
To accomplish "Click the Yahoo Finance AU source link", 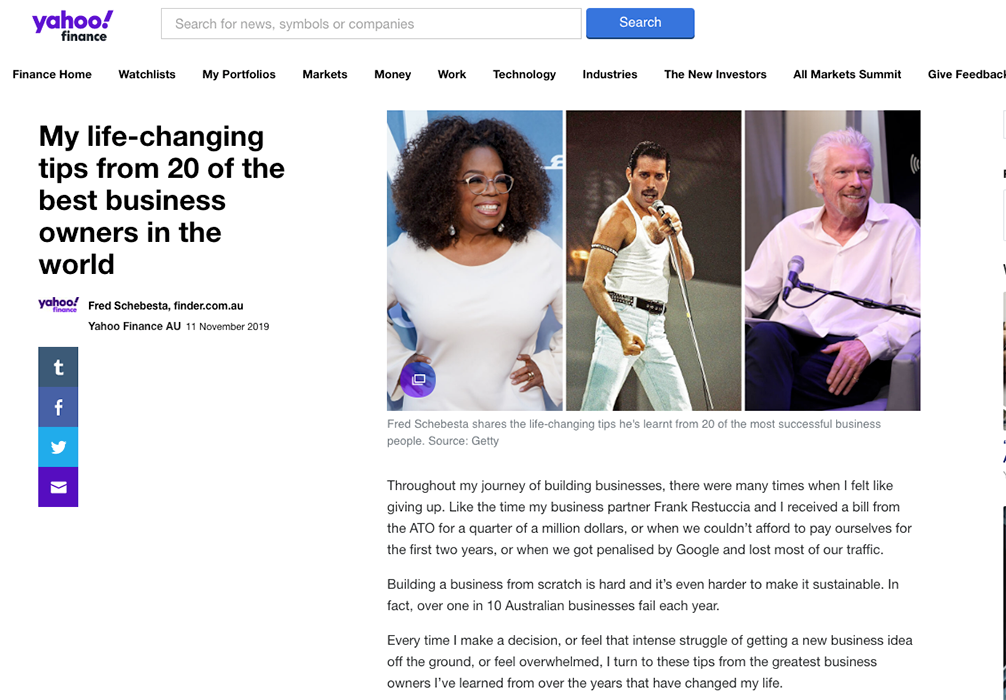I will pyautogui.click(x=134, y=326).
